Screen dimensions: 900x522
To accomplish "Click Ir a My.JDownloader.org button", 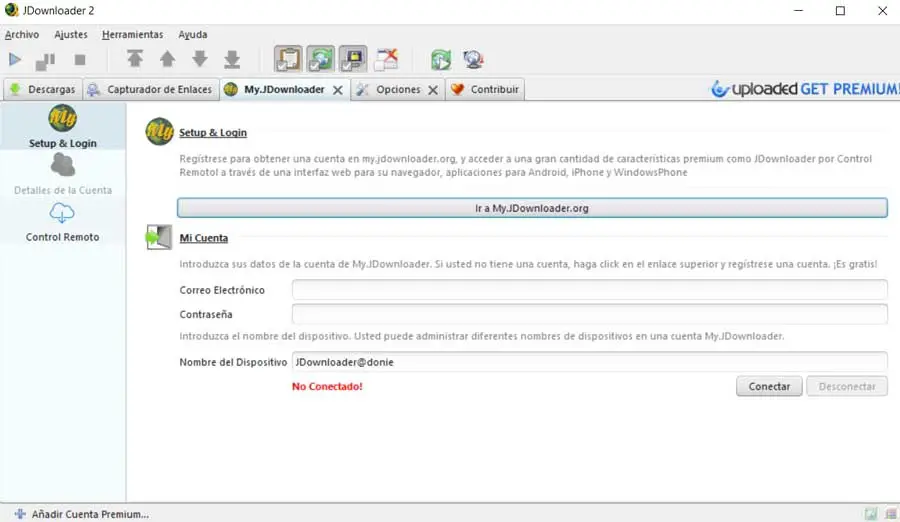I will coord(532,208).
